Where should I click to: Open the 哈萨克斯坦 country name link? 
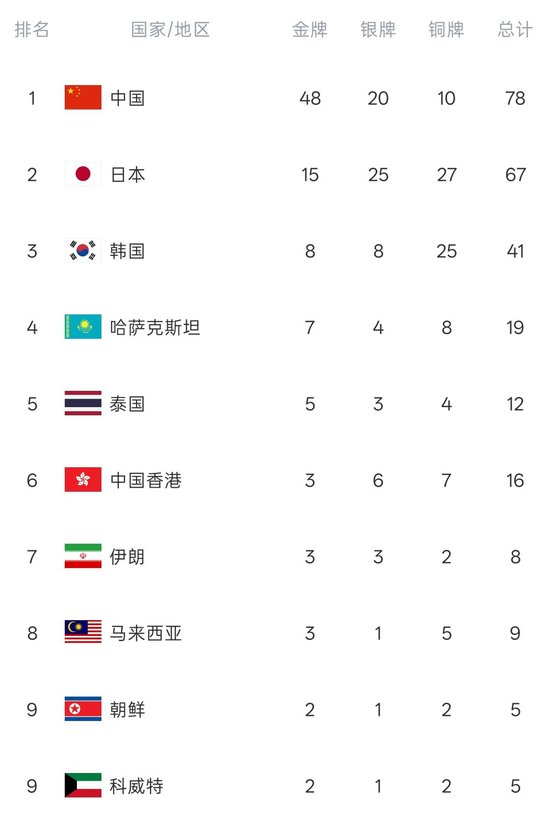(x=155, y=327)
